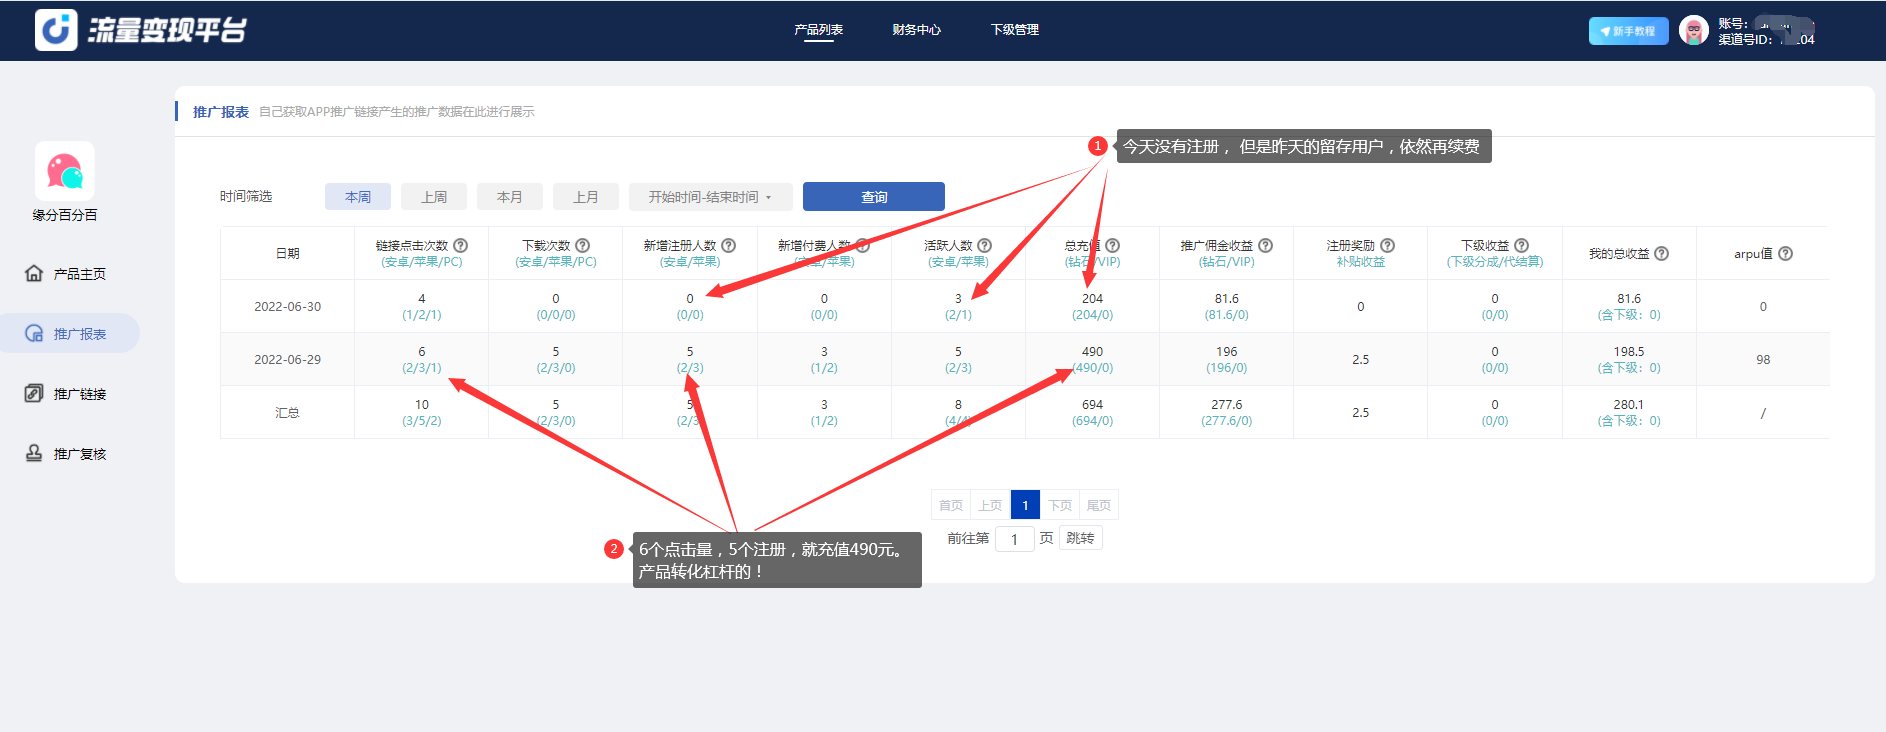Select page 1 in pagination
Image resolution: width=1886 pixels, height=732 pixels.
pos(1025,505)
